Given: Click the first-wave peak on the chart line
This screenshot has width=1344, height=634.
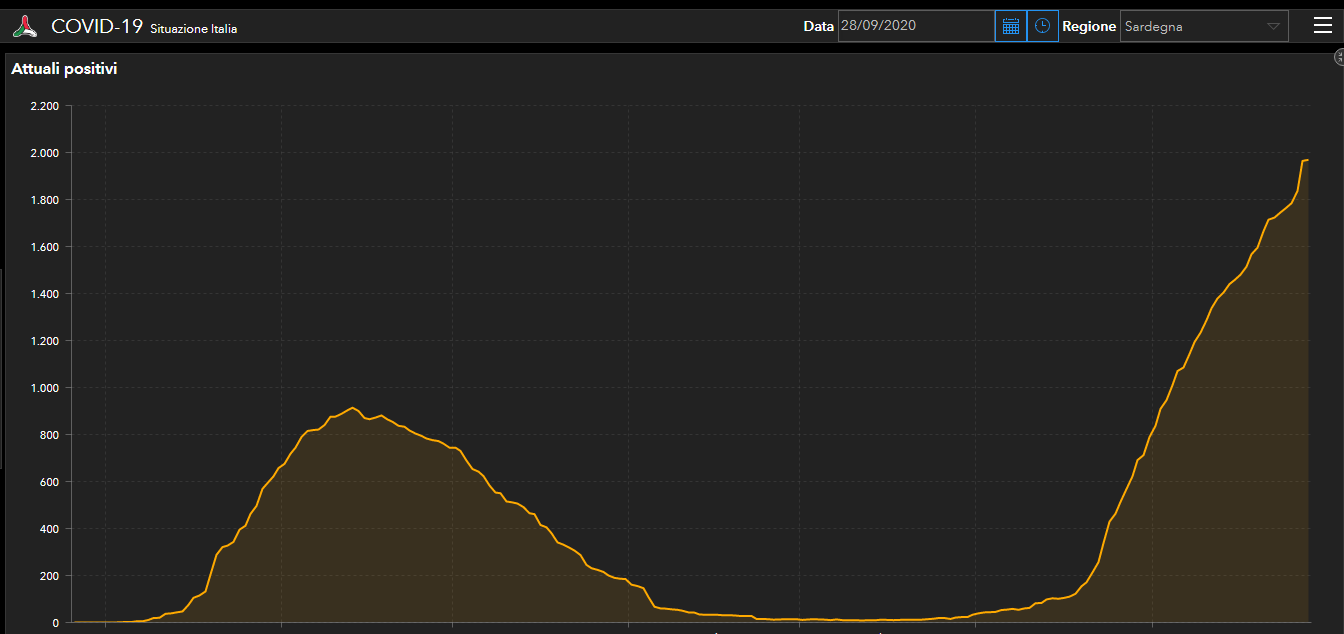Looking at the screenshot, I should point(352,408).
